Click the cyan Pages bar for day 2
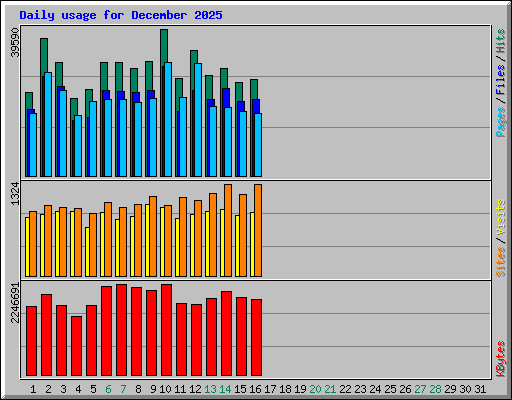The height and width of the screenshot is (400, 512). pyautogui.click(x=48, y=124)
